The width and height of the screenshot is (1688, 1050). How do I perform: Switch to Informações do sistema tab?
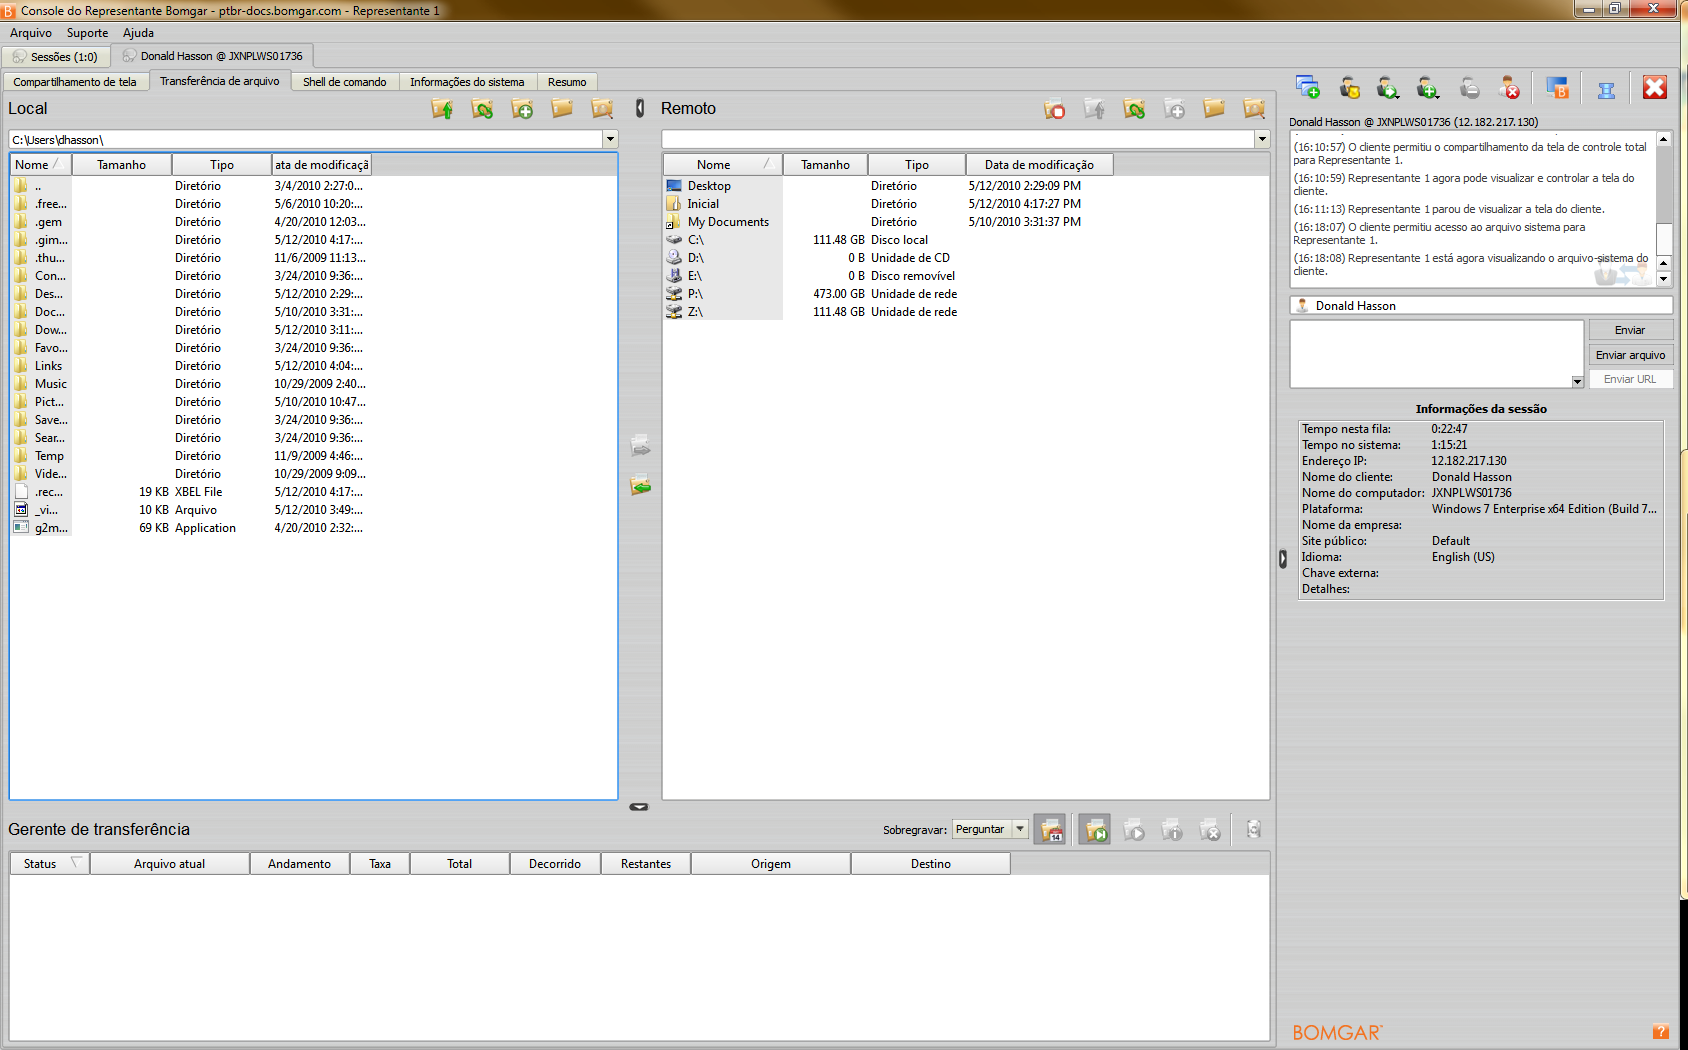(467, 82)
